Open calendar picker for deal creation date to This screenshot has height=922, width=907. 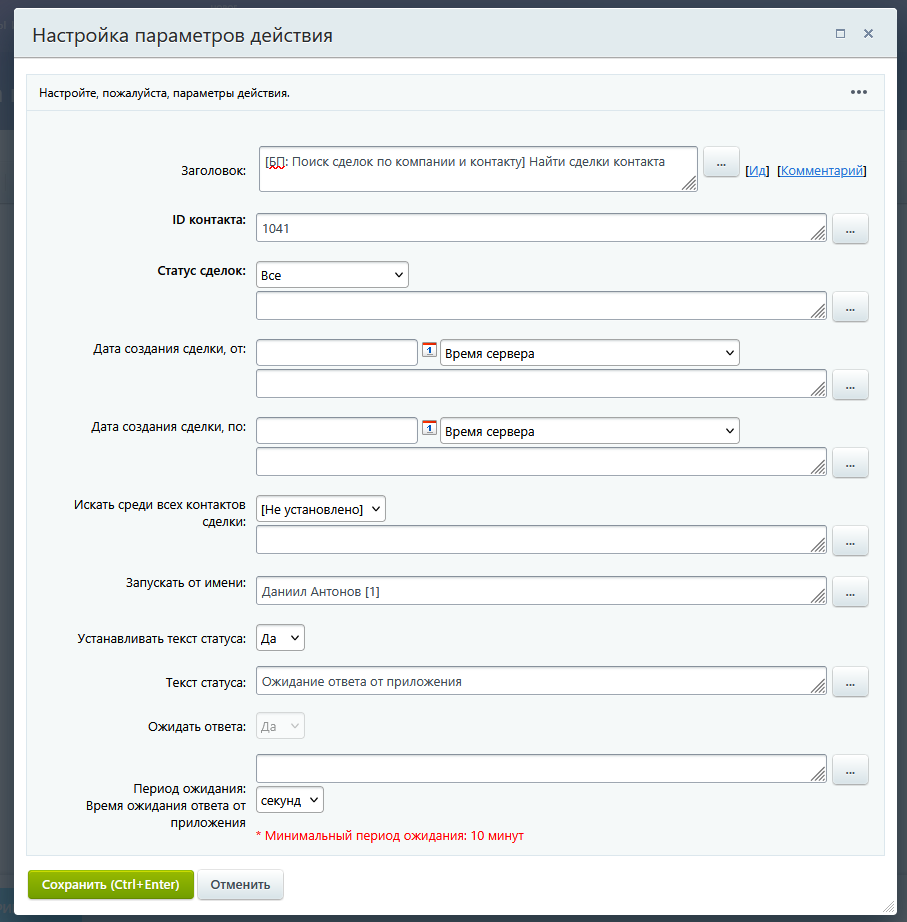click(x=429, y=428)
